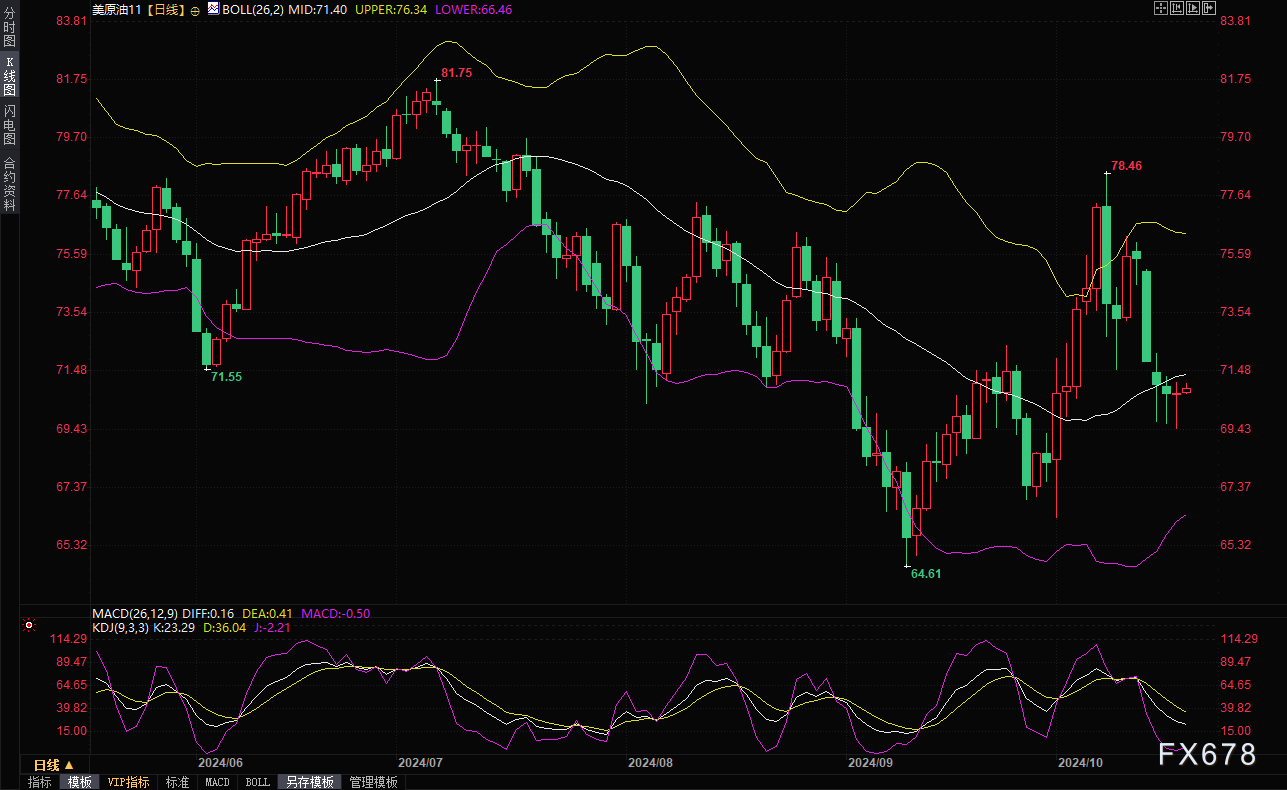This screenshot has height=790, width=1287.
Task: Click the UPPER:76.34 value
Action: (x=391, y=9)
